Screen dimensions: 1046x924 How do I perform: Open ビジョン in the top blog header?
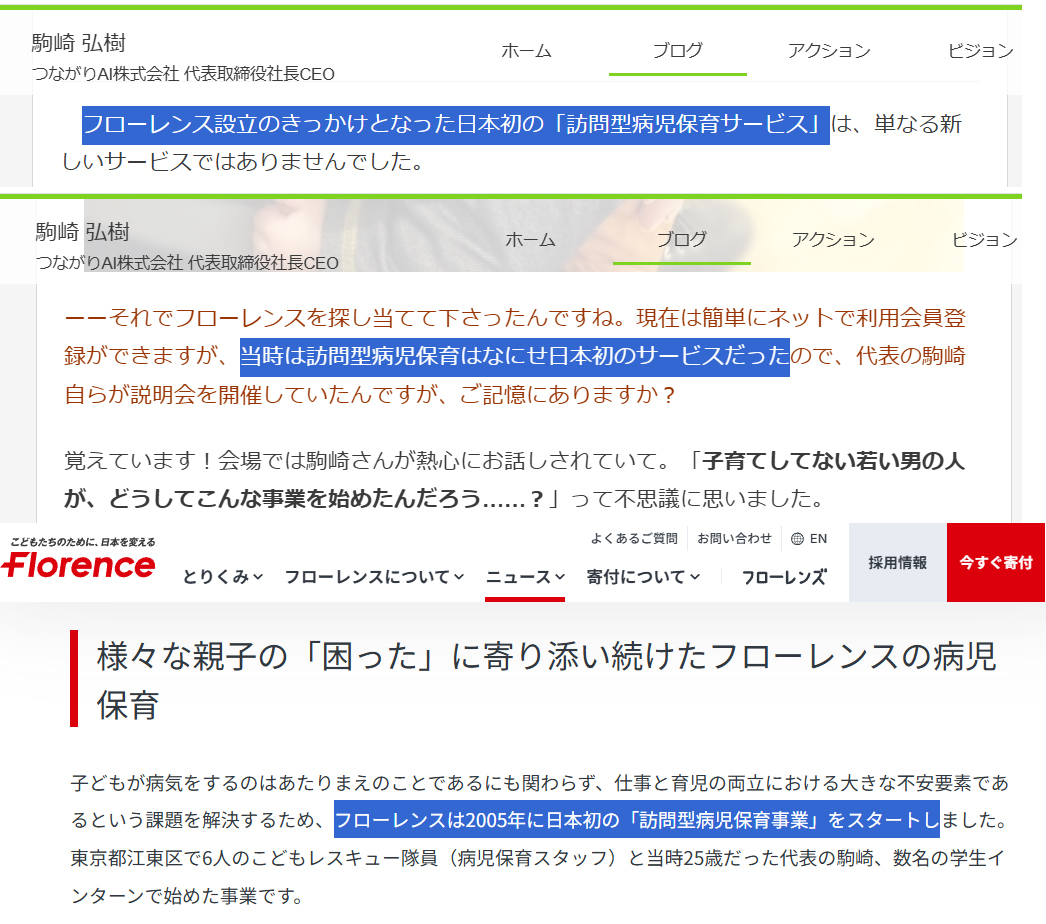click(x=981, y=51)
